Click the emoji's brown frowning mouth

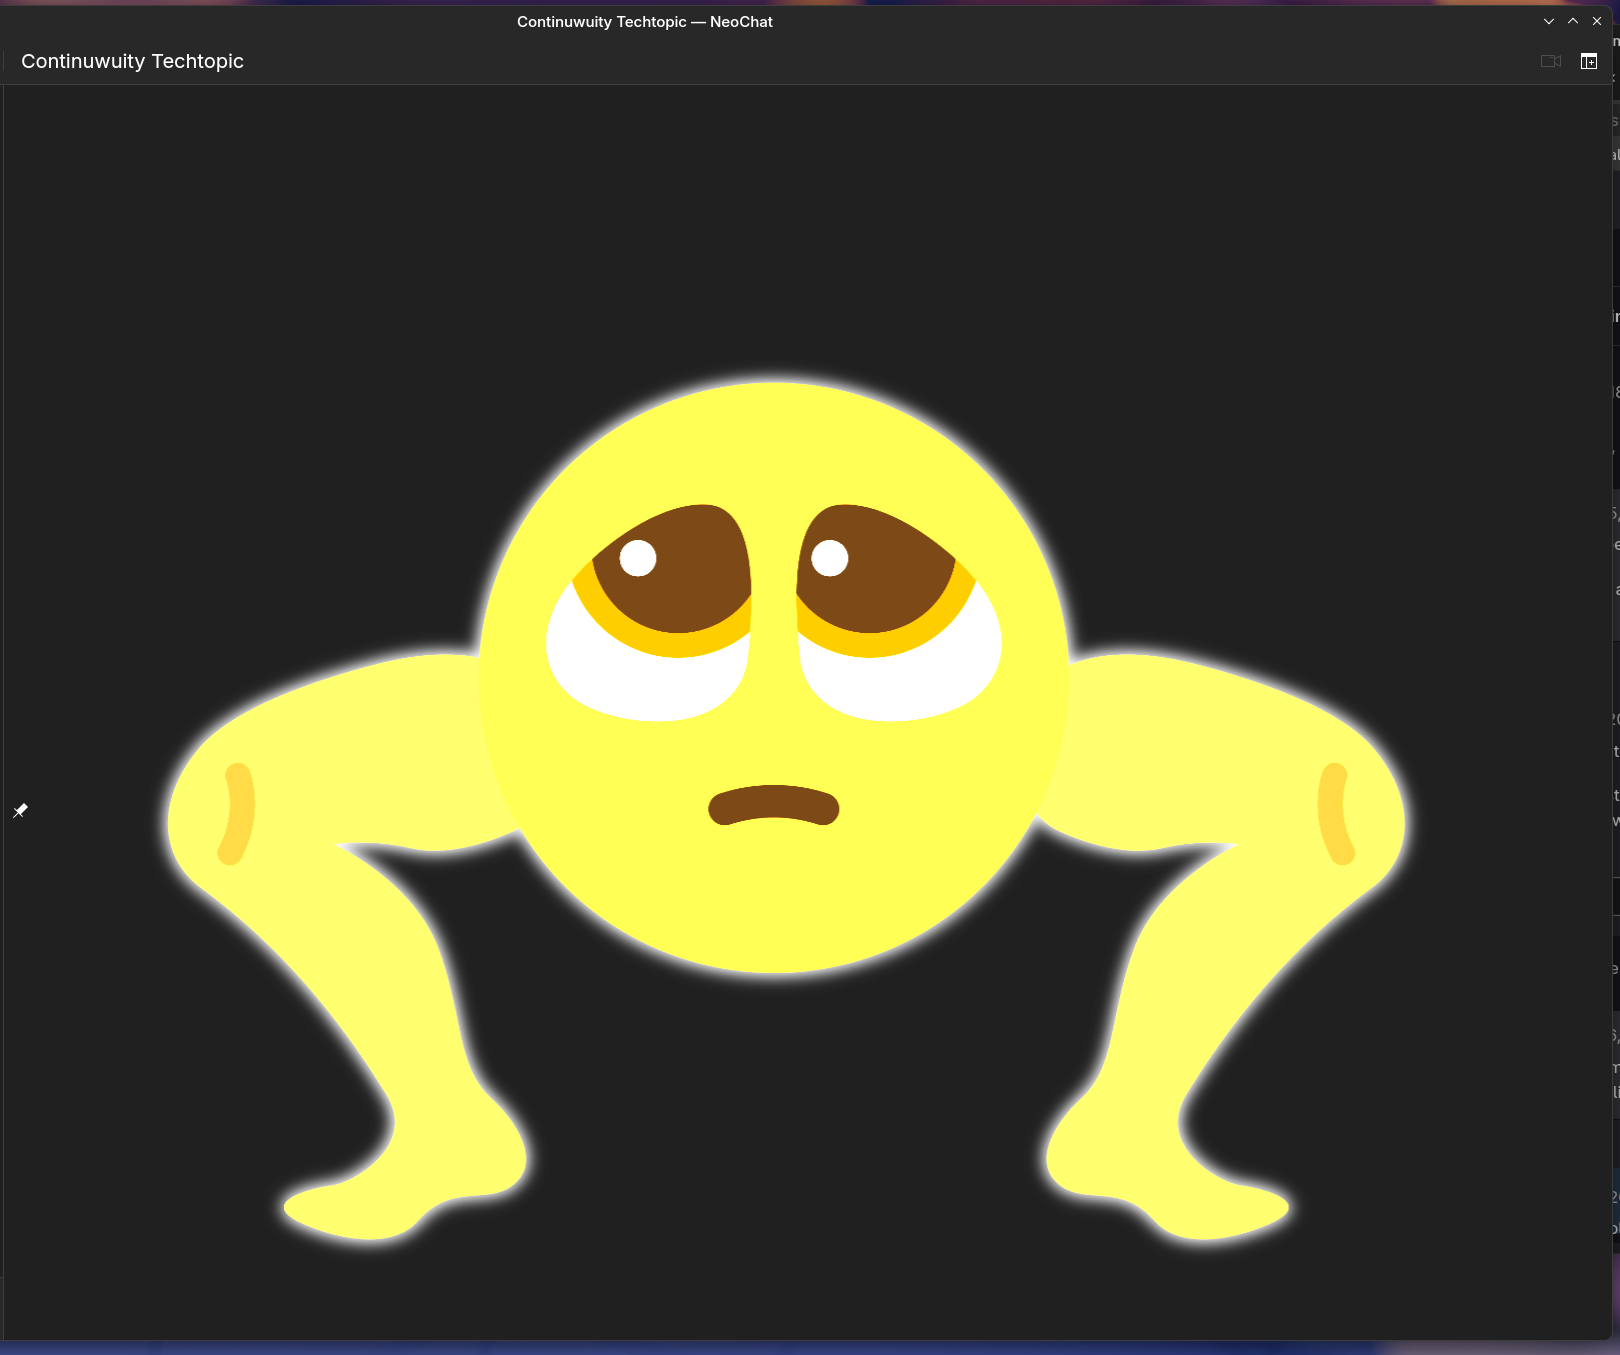tap(773, 805)
